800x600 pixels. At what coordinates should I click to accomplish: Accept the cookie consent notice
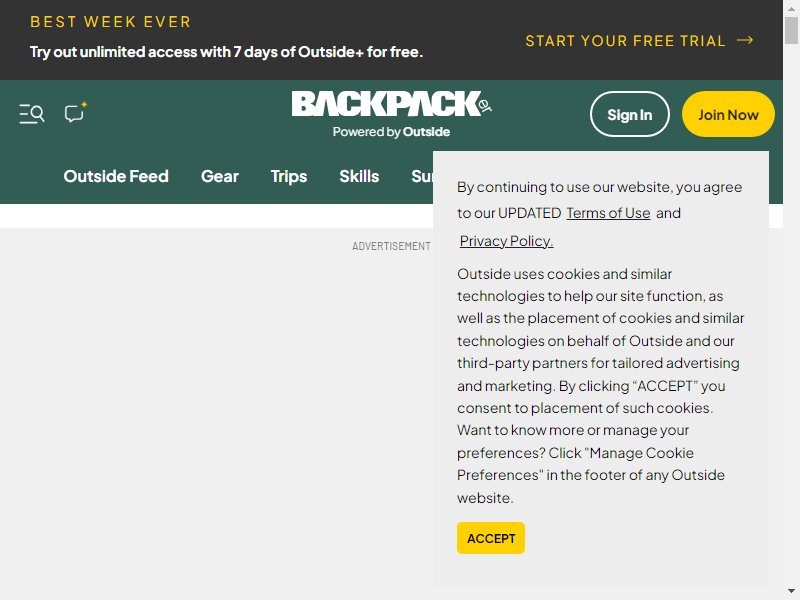[491, 538]
